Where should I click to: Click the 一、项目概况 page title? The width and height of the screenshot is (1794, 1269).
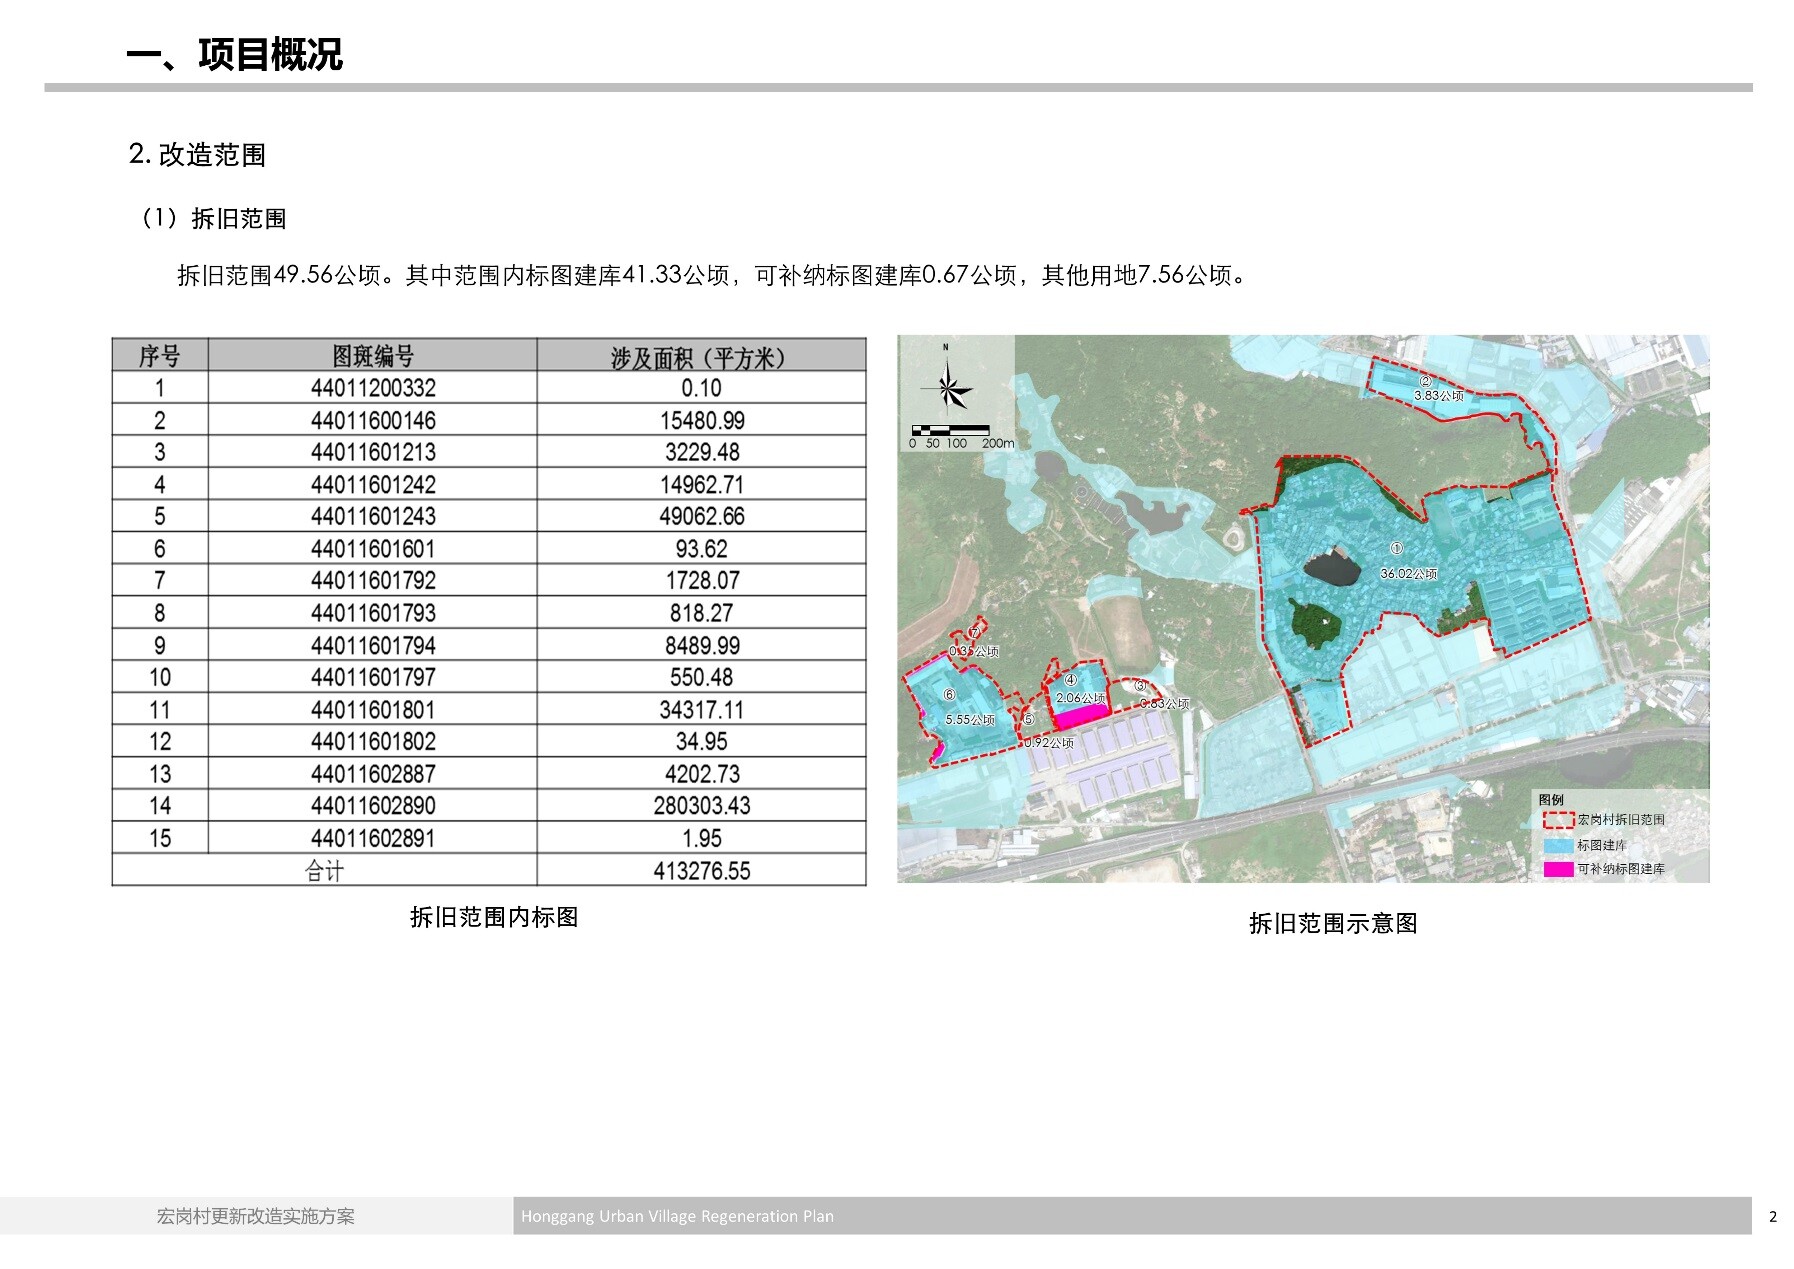click(235, 54)
